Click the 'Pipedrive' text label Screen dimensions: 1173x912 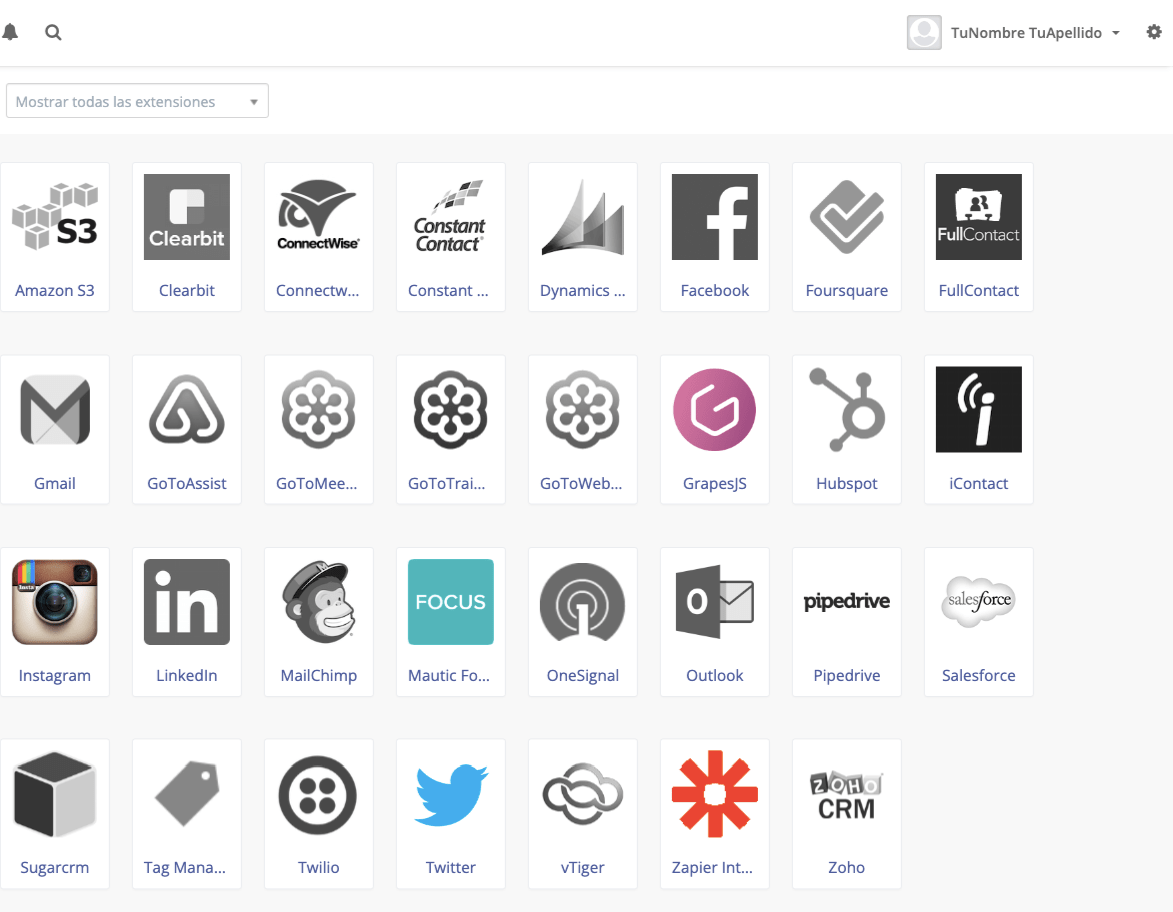tap(847, 676)
